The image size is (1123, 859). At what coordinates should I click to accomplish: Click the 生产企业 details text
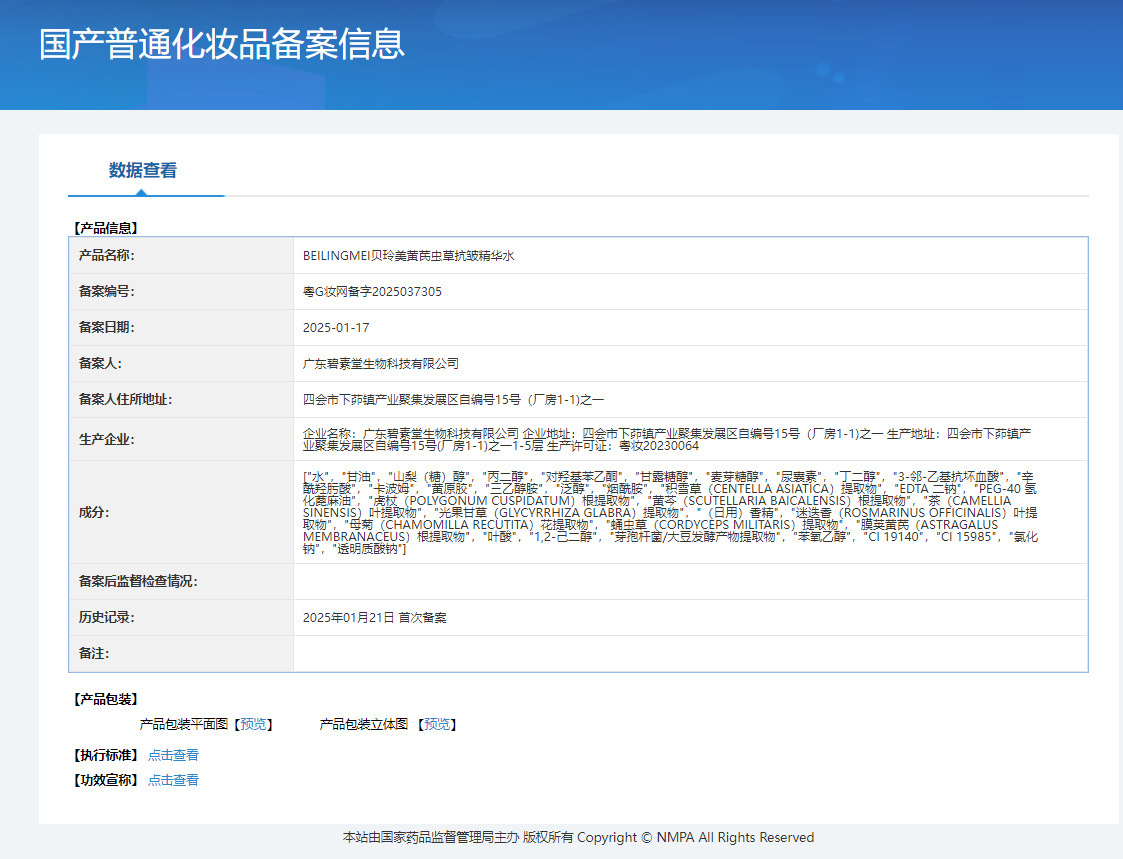coord(667,439)
